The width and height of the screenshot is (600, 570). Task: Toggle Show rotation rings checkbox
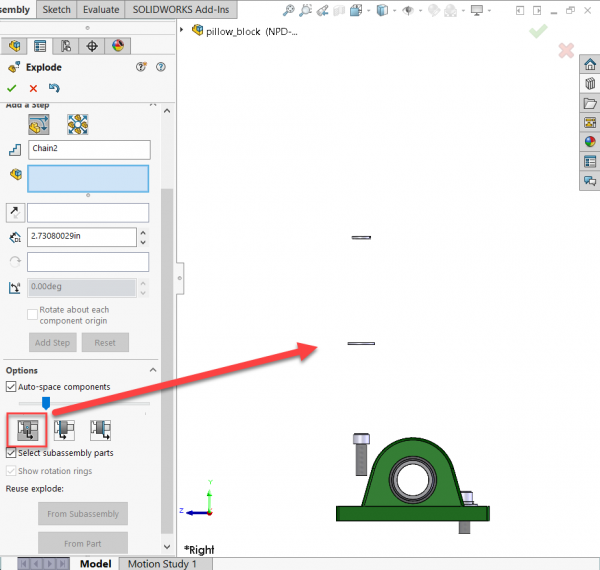coord(11,471)
